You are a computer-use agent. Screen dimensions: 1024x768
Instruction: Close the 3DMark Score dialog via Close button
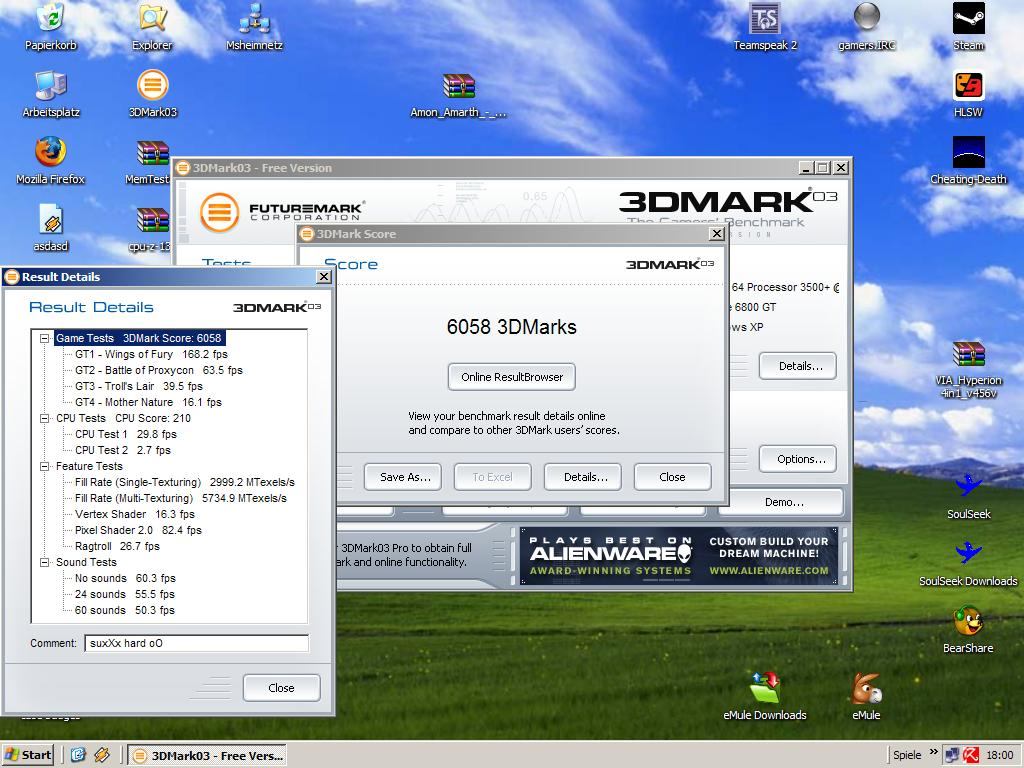click(672, 477)
